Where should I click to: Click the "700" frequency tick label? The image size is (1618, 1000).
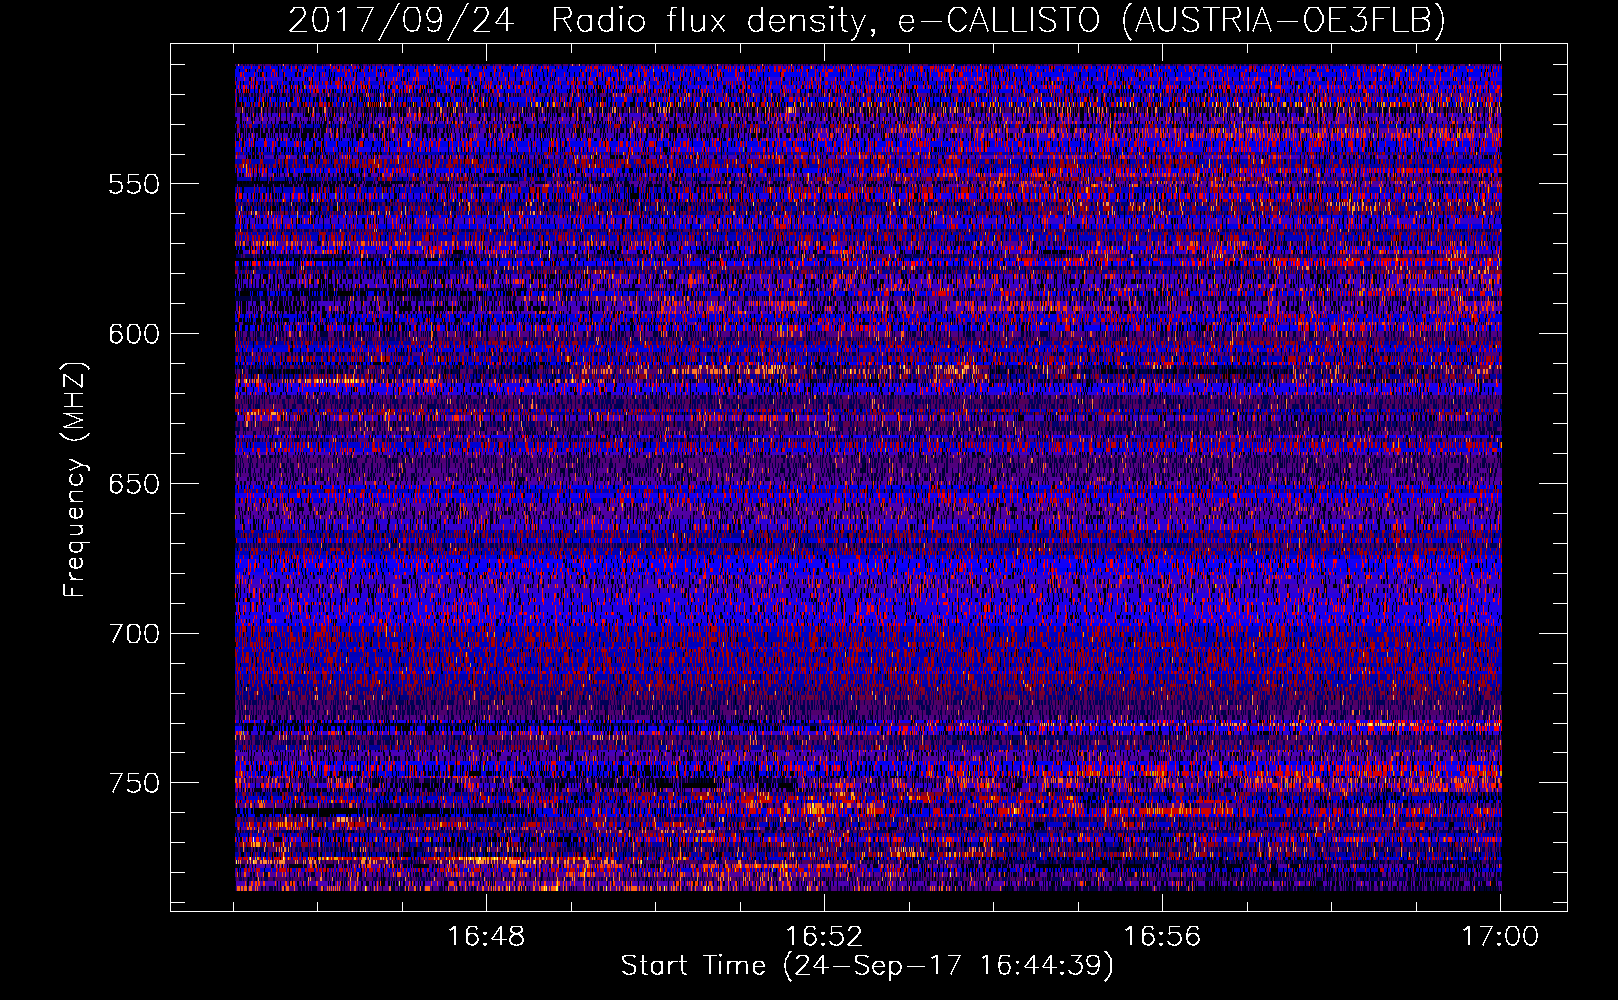(134, 634)
